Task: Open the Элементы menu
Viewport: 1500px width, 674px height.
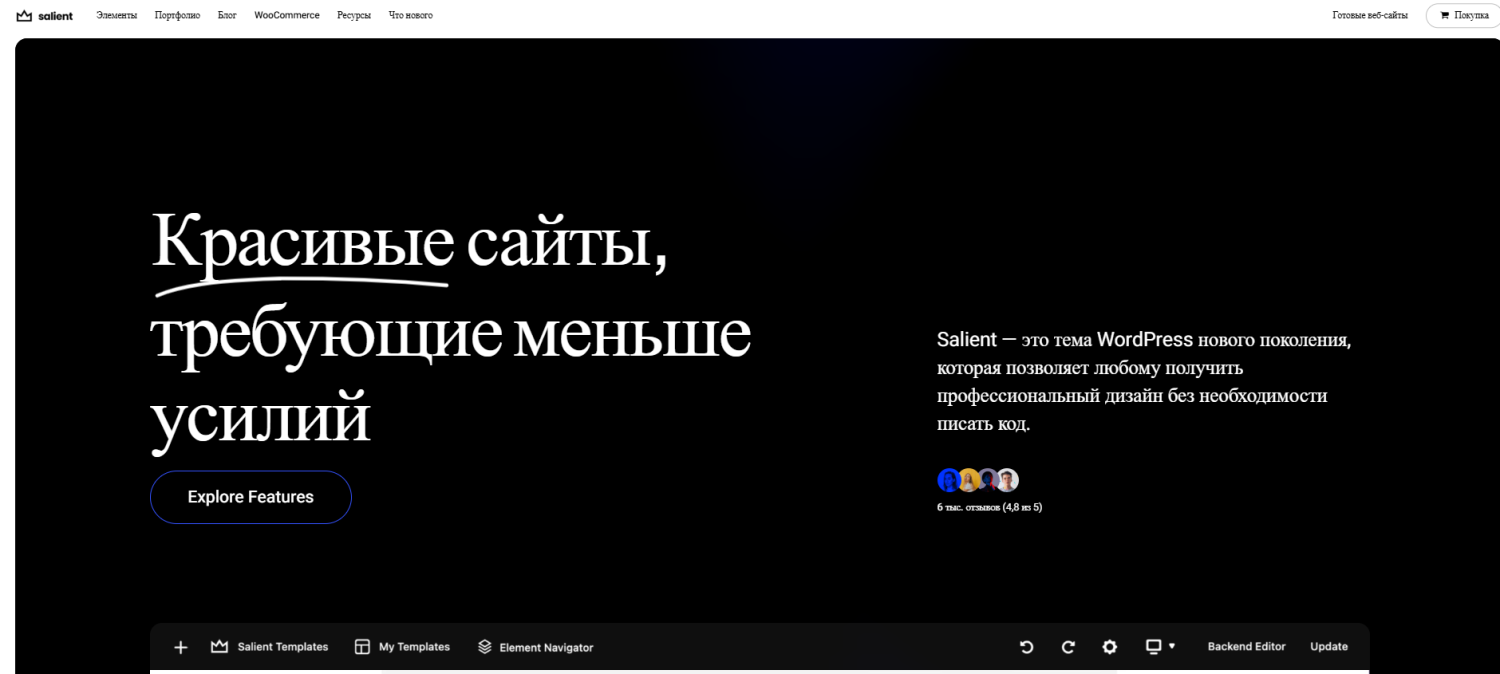Action: tap(116, 15)
